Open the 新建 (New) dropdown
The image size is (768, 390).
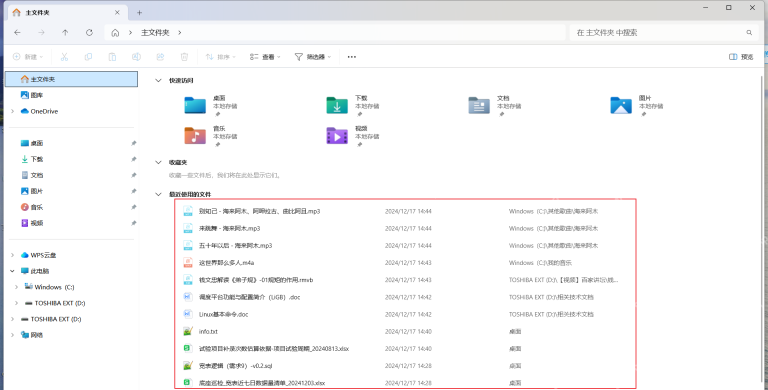28,57
